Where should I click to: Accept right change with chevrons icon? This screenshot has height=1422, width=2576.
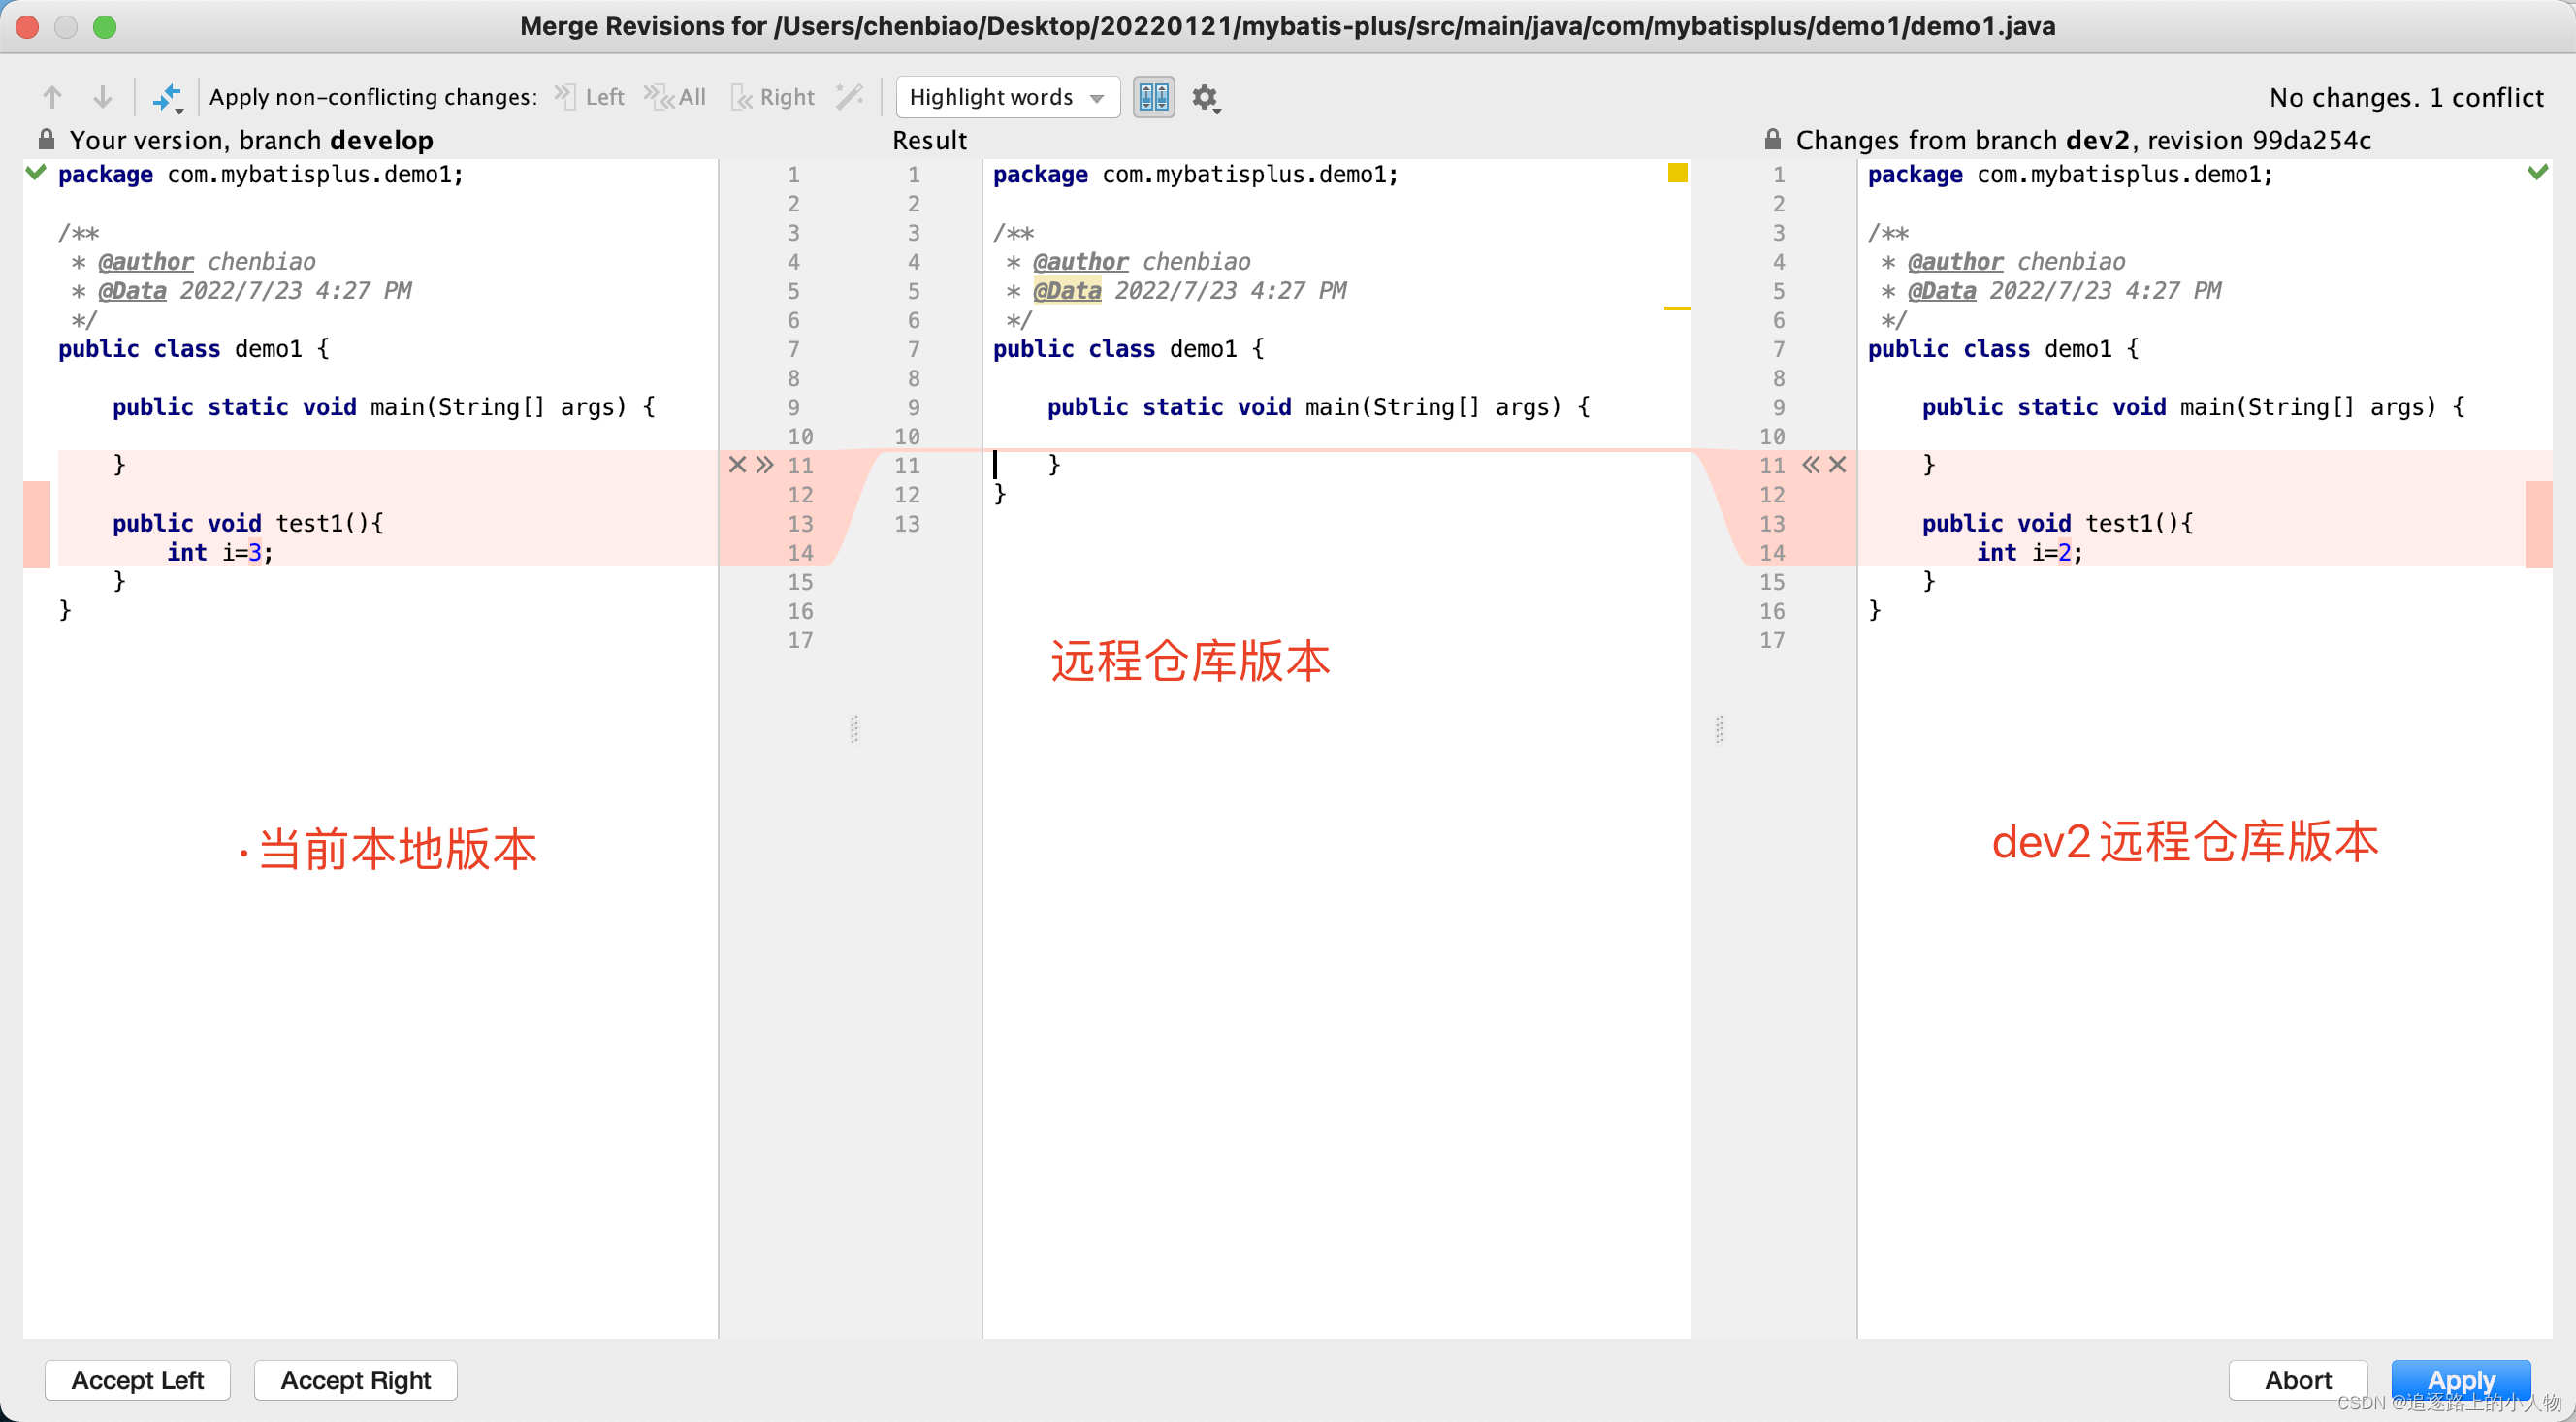(1811, 464)
